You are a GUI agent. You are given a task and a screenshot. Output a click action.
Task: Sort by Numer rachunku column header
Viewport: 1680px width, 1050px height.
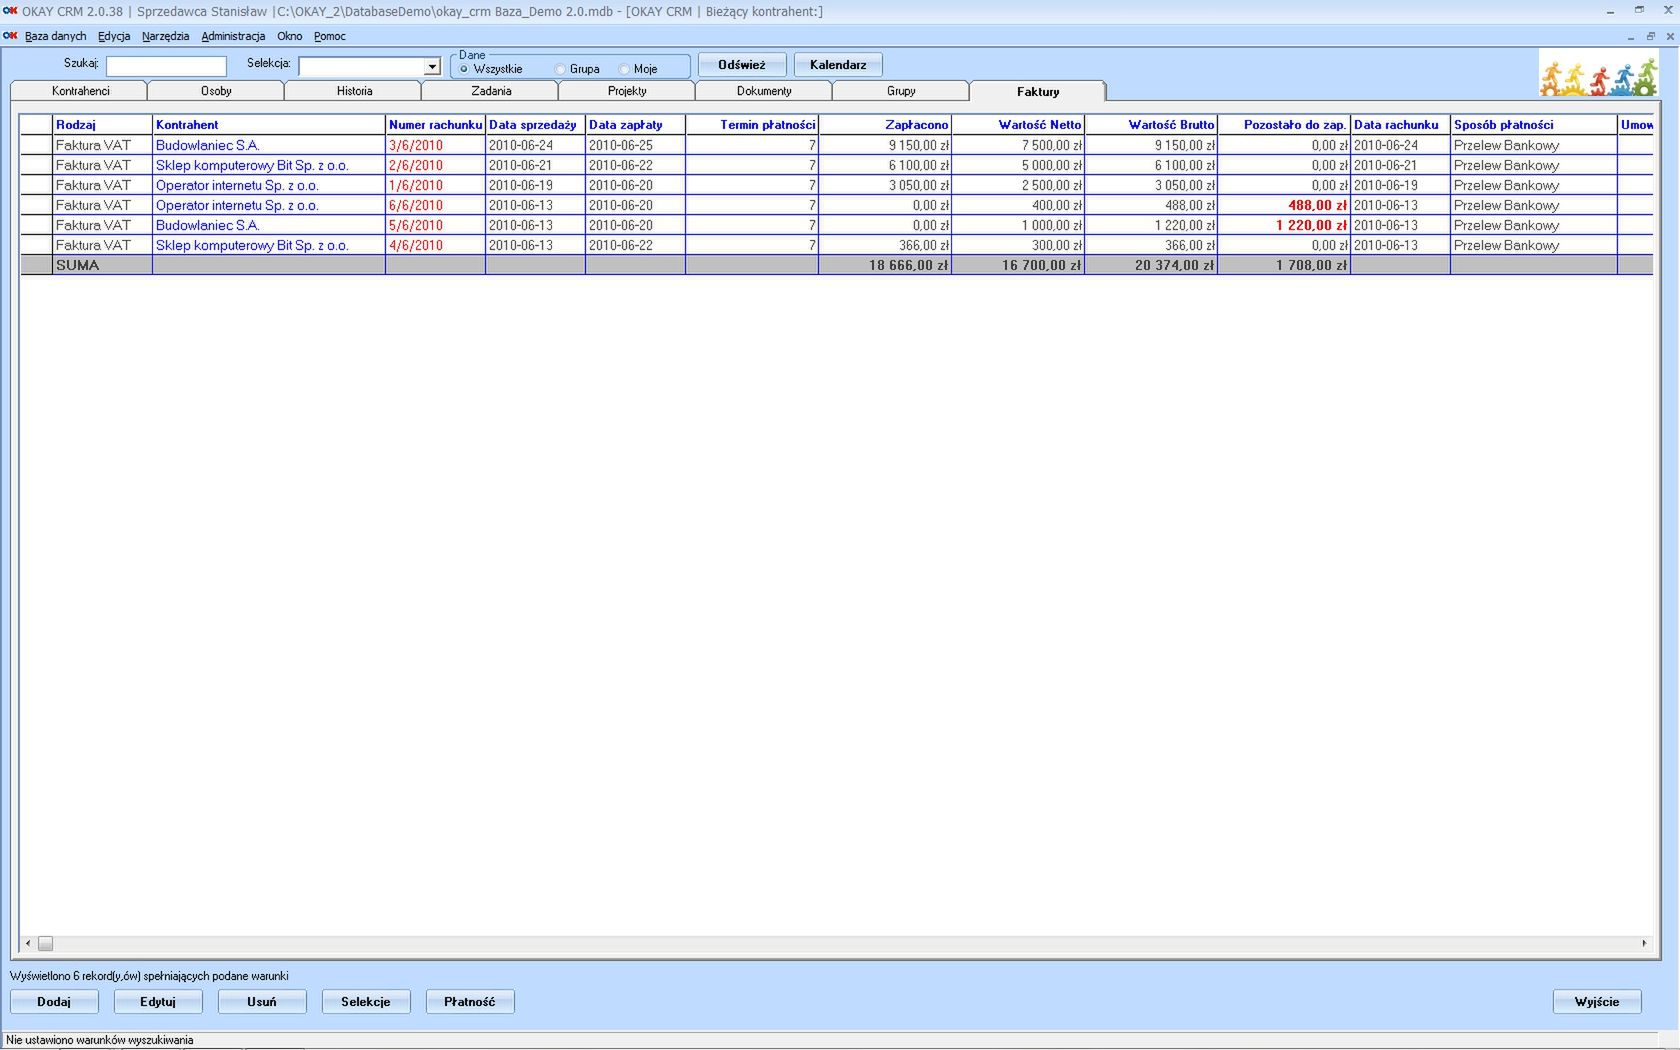tap(435, 125)
